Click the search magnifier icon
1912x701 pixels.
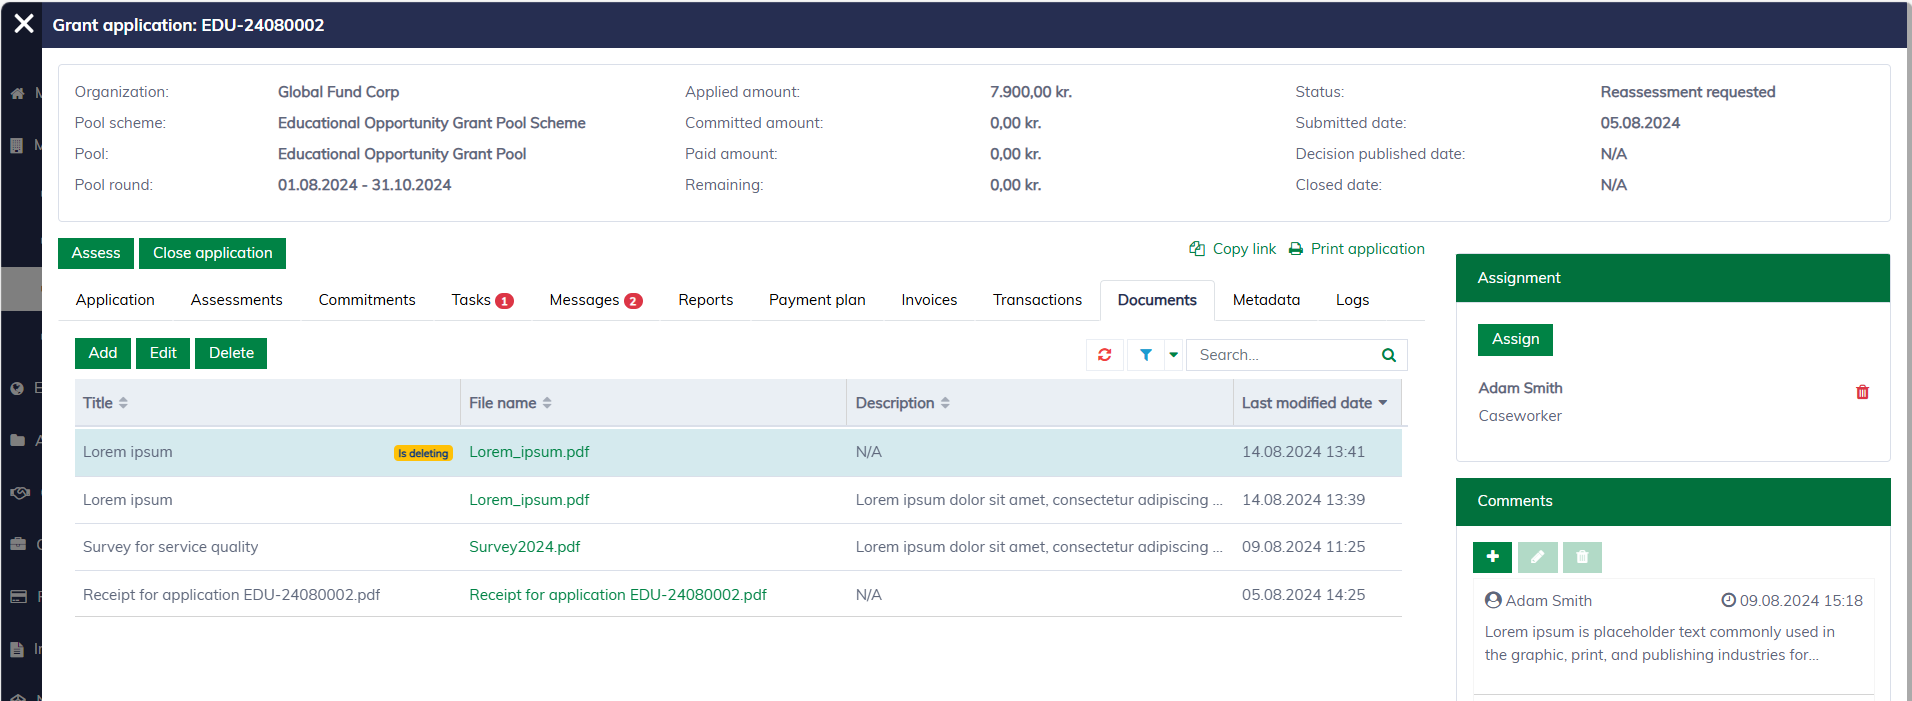click(1388, 355)
